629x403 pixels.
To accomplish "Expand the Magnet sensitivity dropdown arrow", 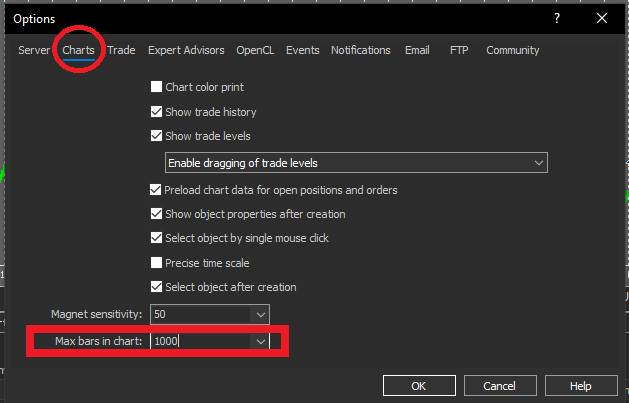I will (260, 315).
